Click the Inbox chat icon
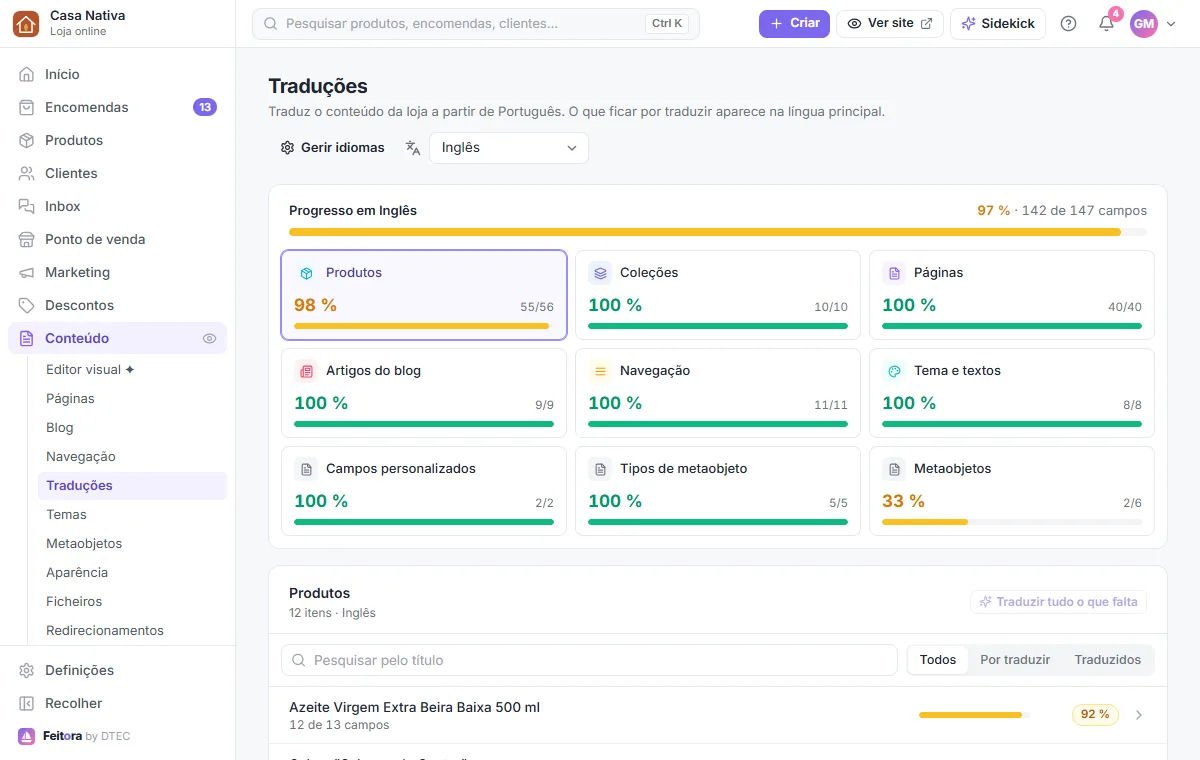The image size is (1200, 760). click(27, 206)
